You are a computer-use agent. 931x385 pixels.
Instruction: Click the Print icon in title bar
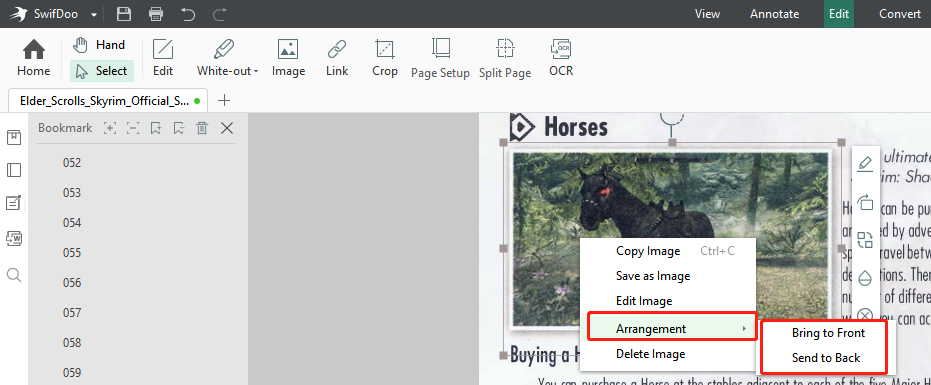point(156,14)
